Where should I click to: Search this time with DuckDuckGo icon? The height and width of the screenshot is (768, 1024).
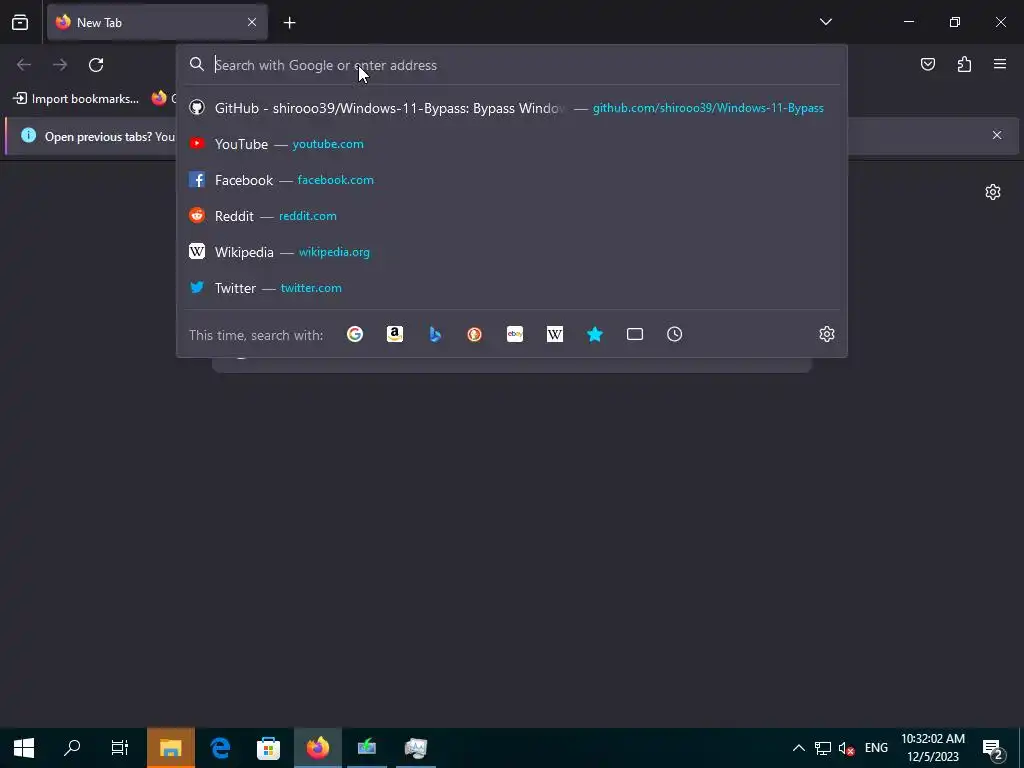475,334
